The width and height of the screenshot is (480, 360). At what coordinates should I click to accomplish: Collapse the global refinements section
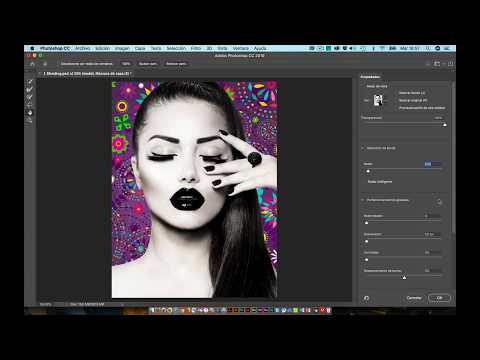pyautogui.click(x=363, y=200)
